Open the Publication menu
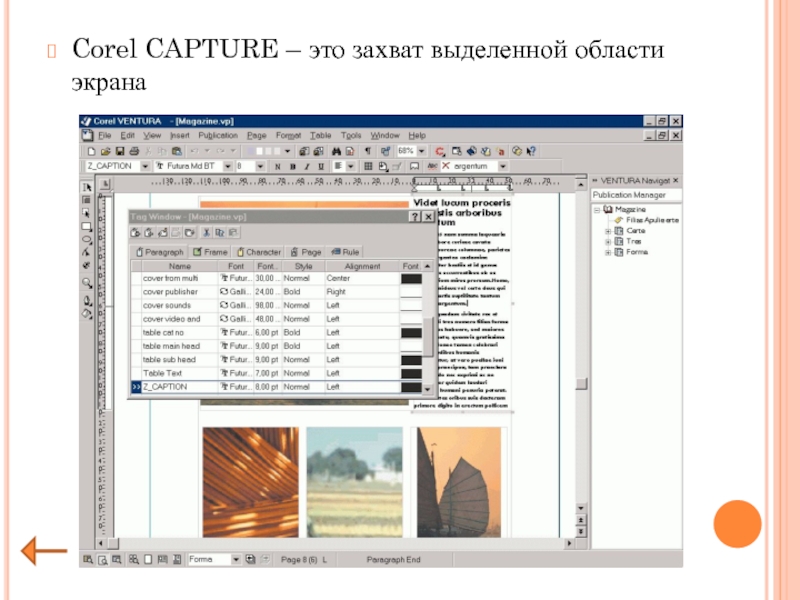Image resolution: width=800 pixels, height=600 pixels. 217,136
